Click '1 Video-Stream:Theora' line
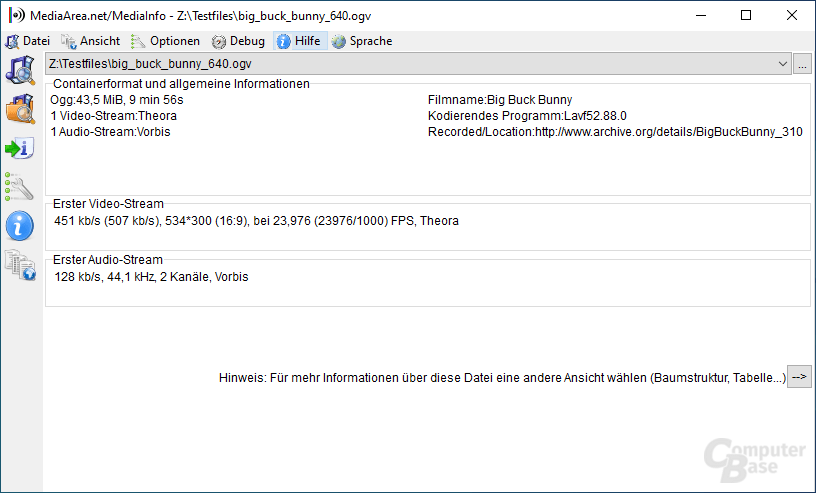This screenshot has height=493, width=816. coord(113,116)
